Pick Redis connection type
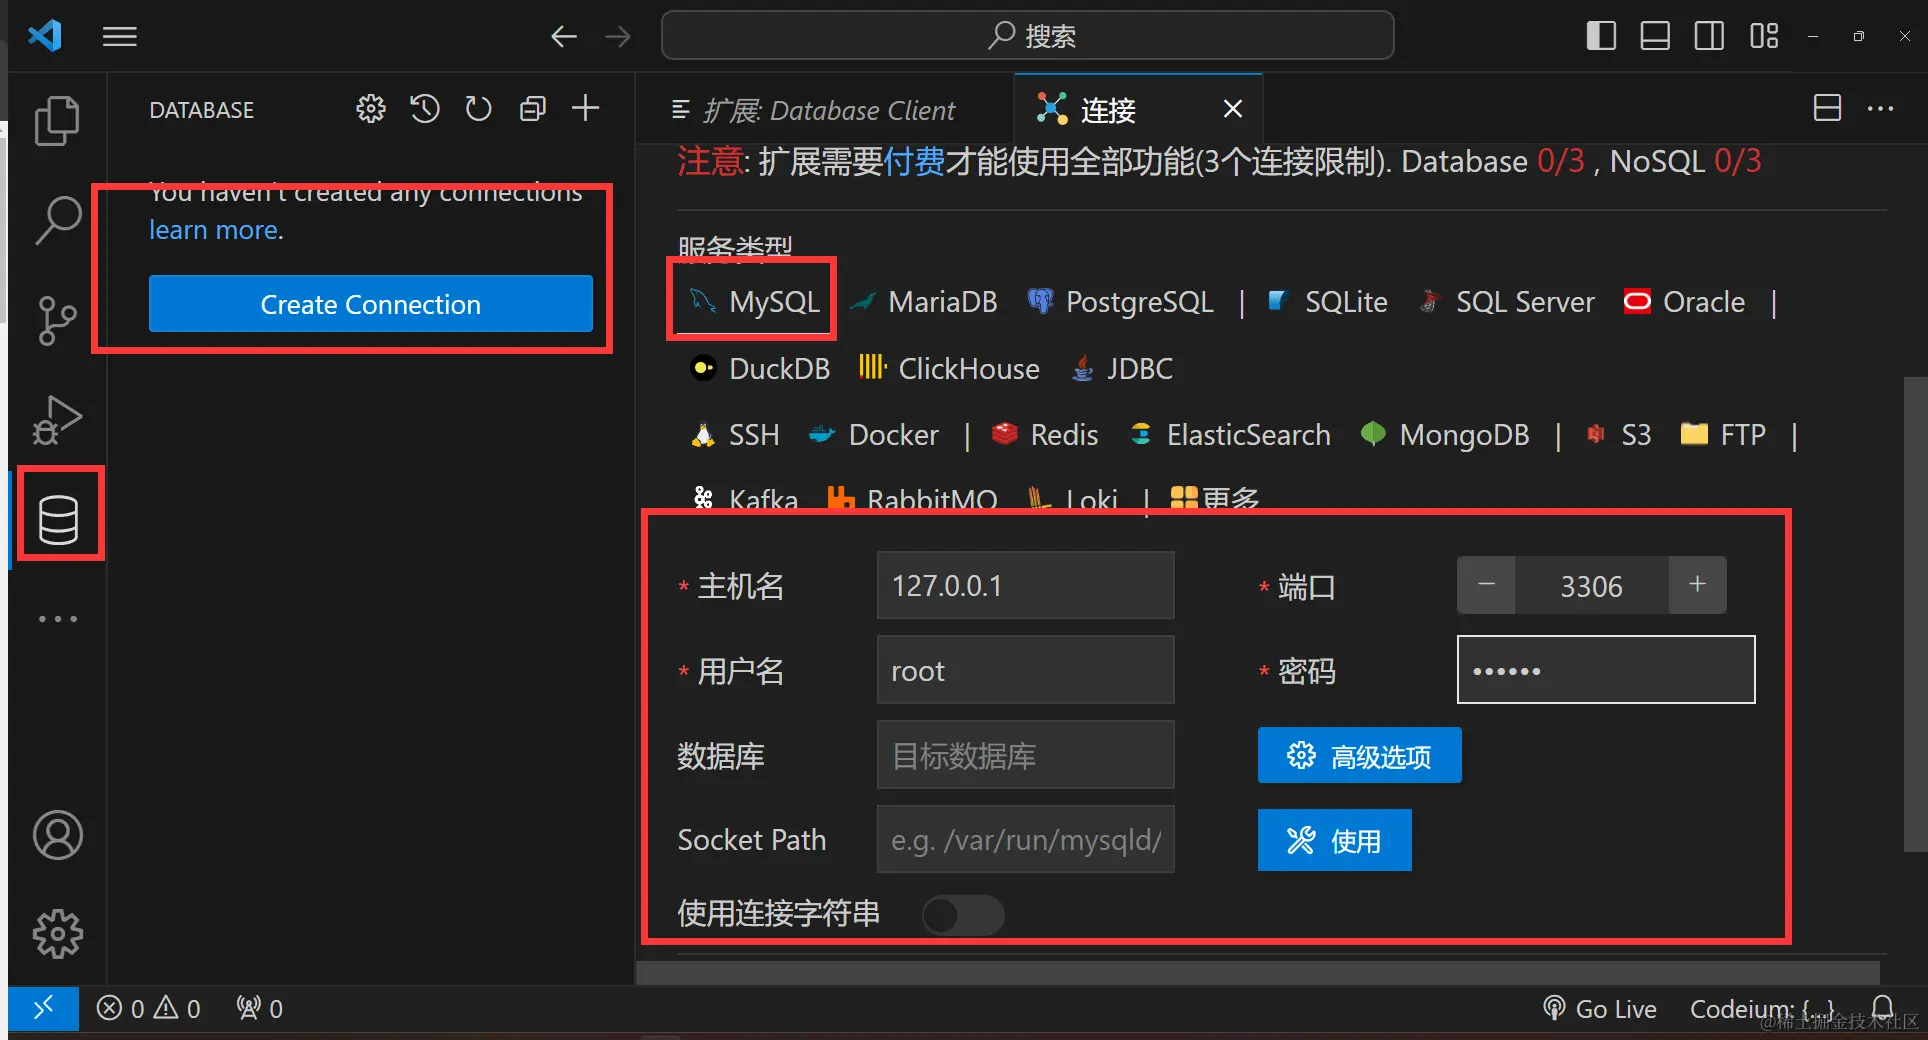Viewport: 1928px width, 1040px height. tap(1045, 435)
